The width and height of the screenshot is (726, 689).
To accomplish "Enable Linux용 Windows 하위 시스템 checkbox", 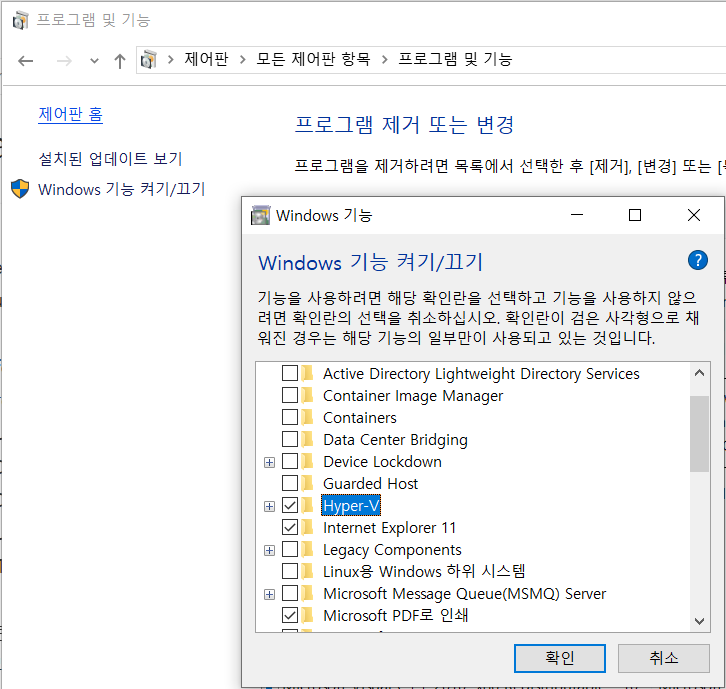I will [x=290, y=570].
